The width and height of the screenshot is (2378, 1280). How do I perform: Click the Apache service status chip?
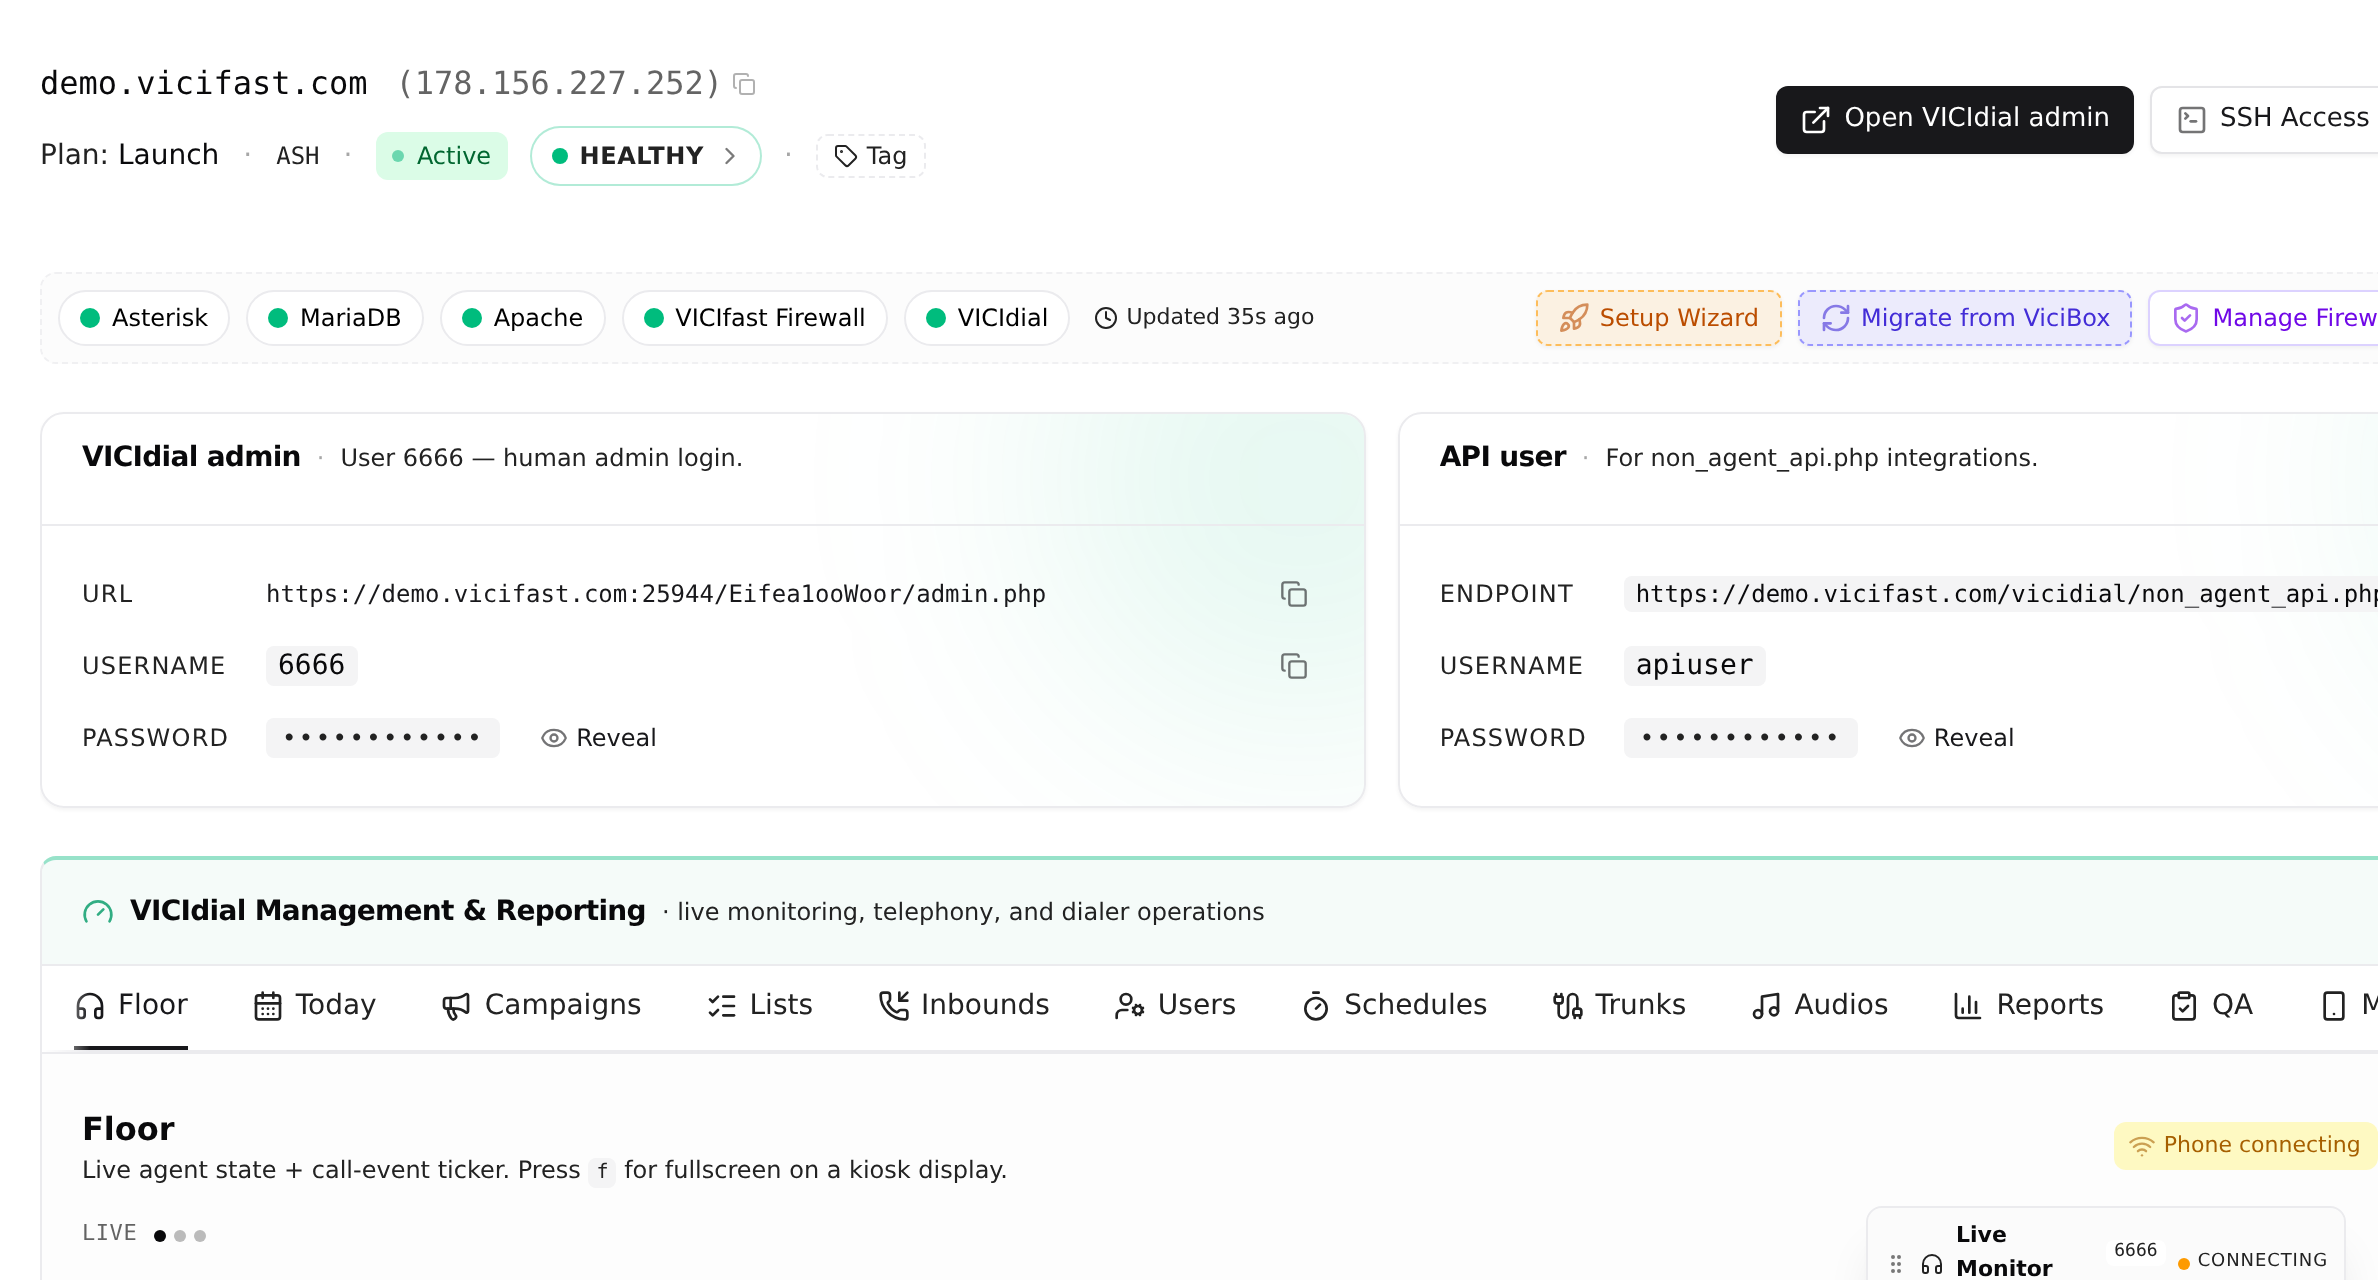pos(523,318)
